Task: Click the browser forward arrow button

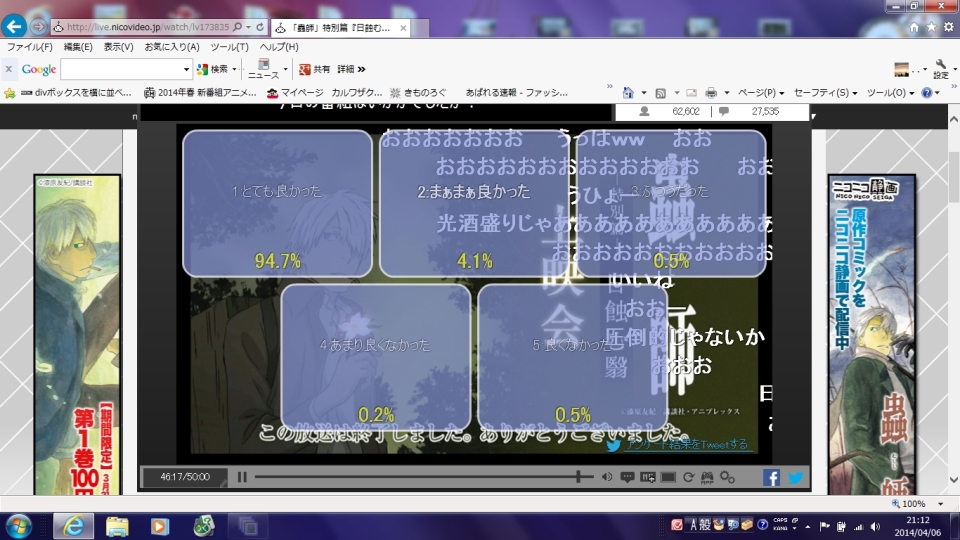Action: pyautogui.click(x=38, y=26)
